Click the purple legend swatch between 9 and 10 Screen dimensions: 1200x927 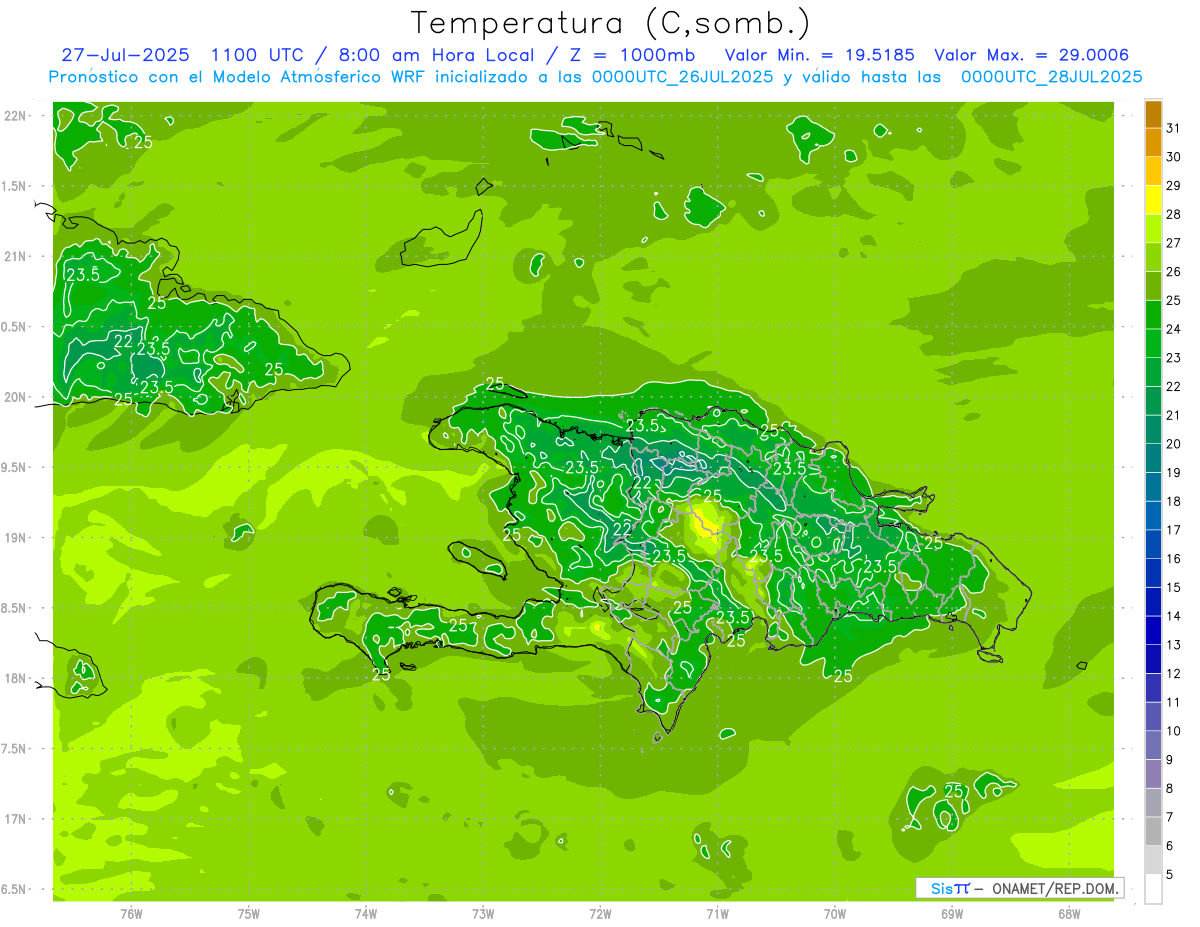[x=1153, y=745]
